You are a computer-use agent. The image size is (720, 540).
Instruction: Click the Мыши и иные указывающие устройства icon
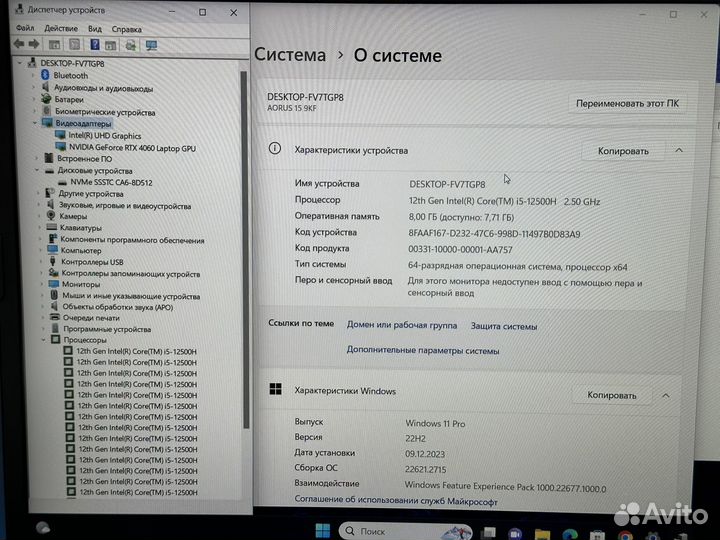click(54, 295)
